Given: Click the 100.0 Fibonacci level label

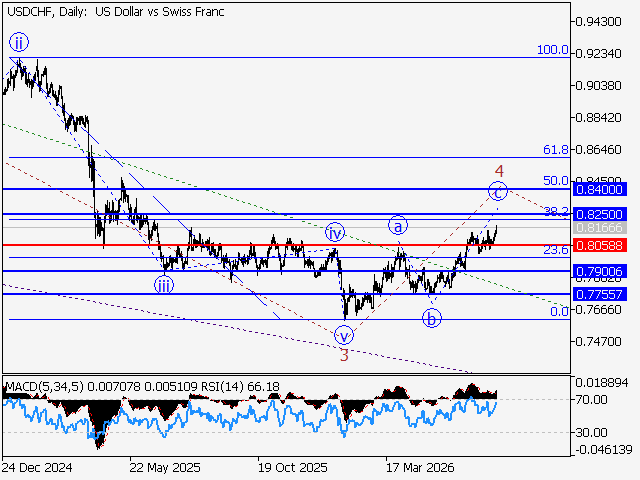Looking at the screenshot, I should point(553,50).
